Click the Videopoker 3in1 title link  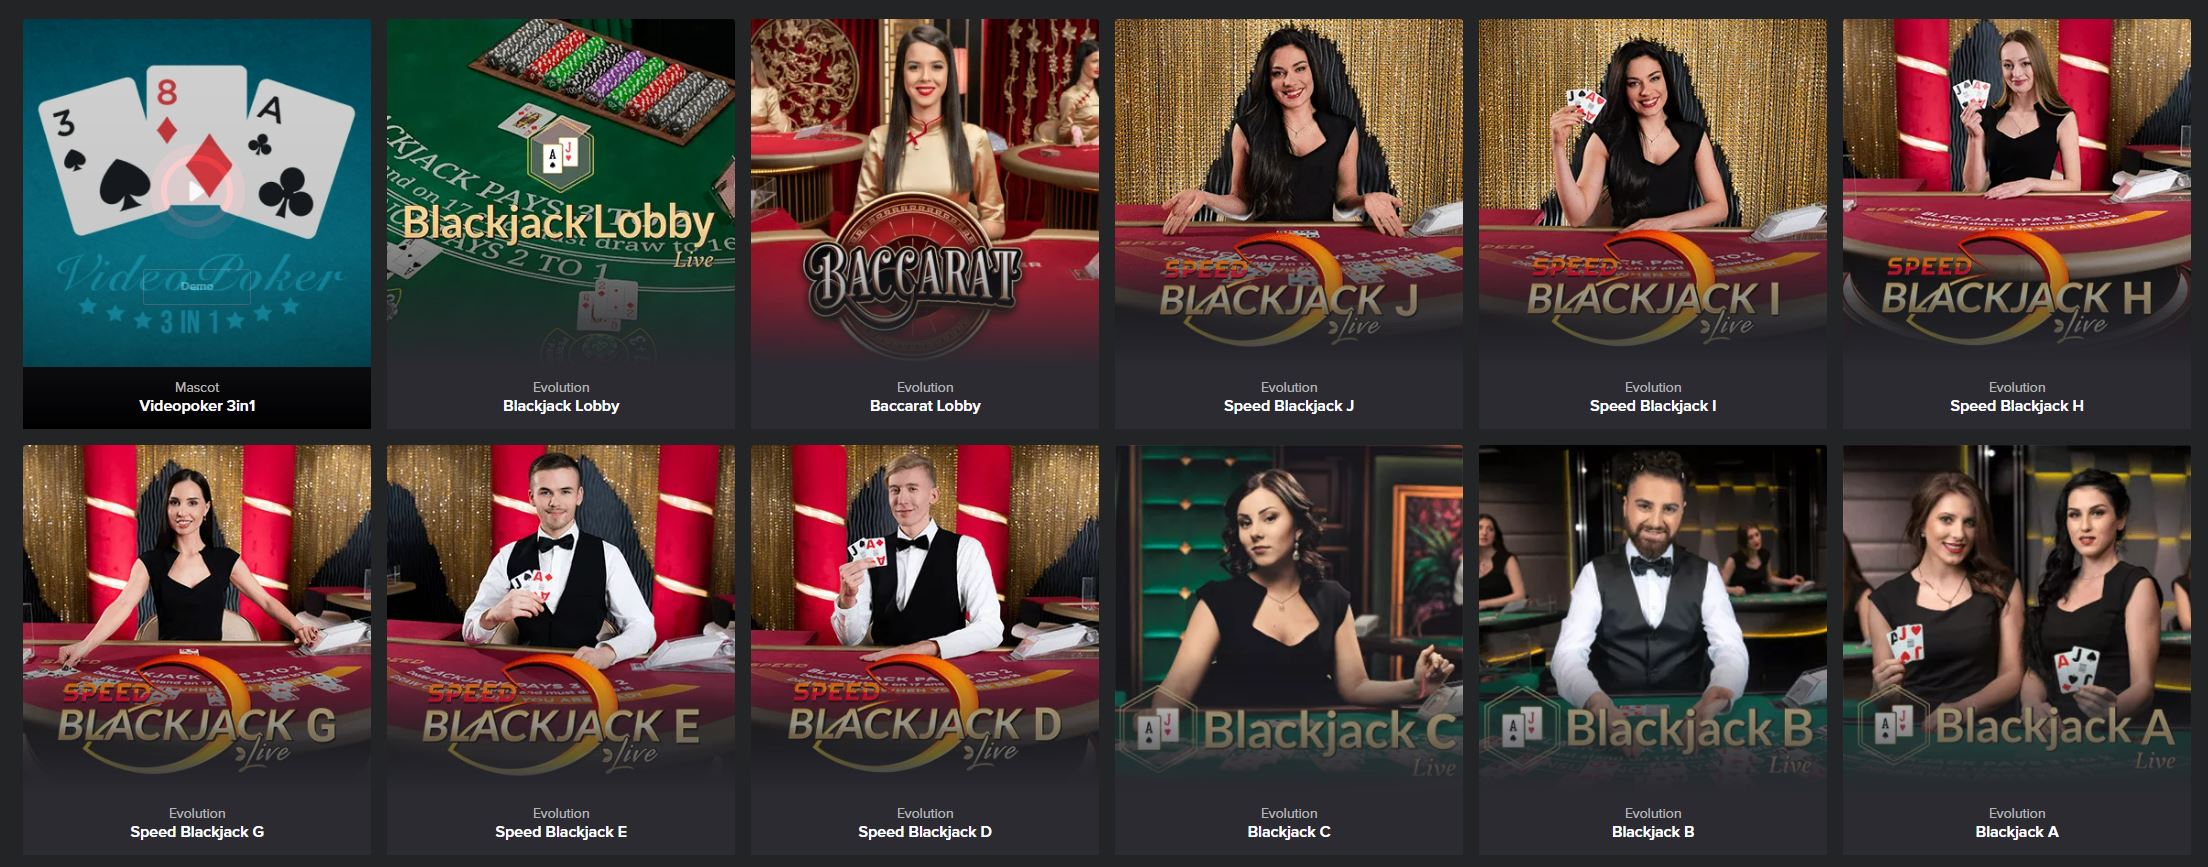click(197, 406)
